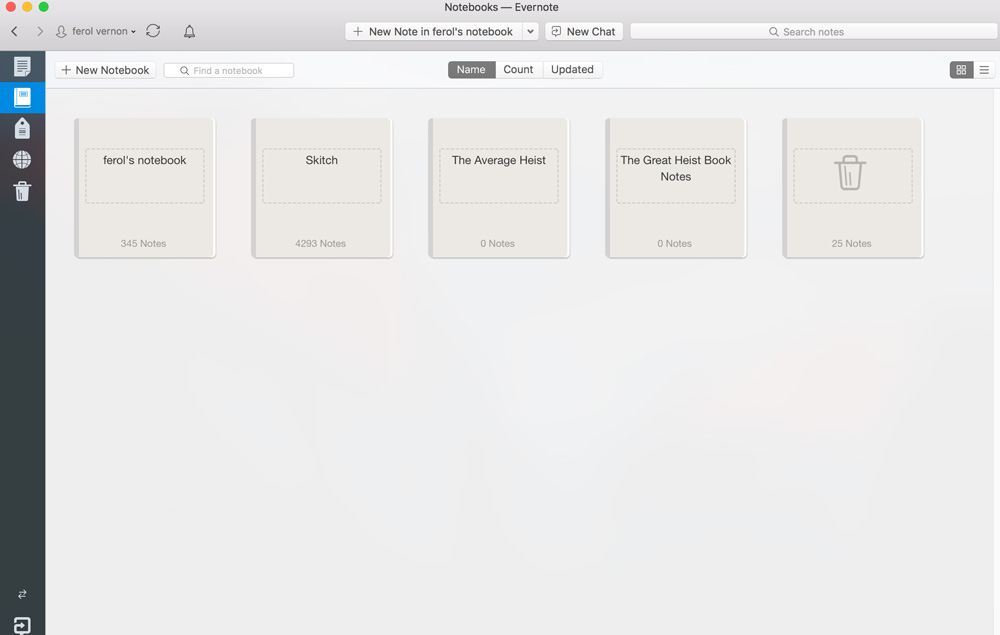Expand the New Note dropdown arrow

point(531,31)
